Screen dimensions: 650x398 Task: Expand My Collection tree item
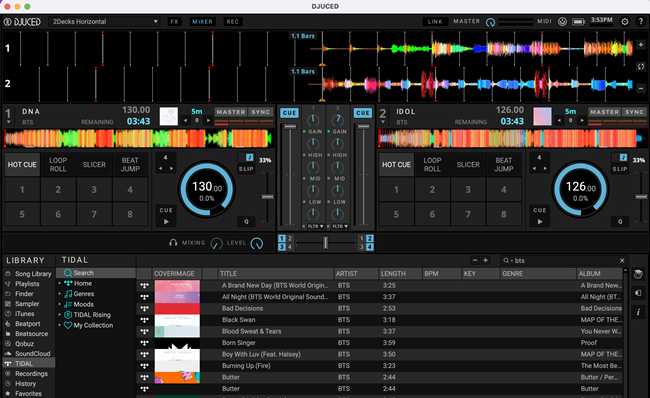pos(60,325)
